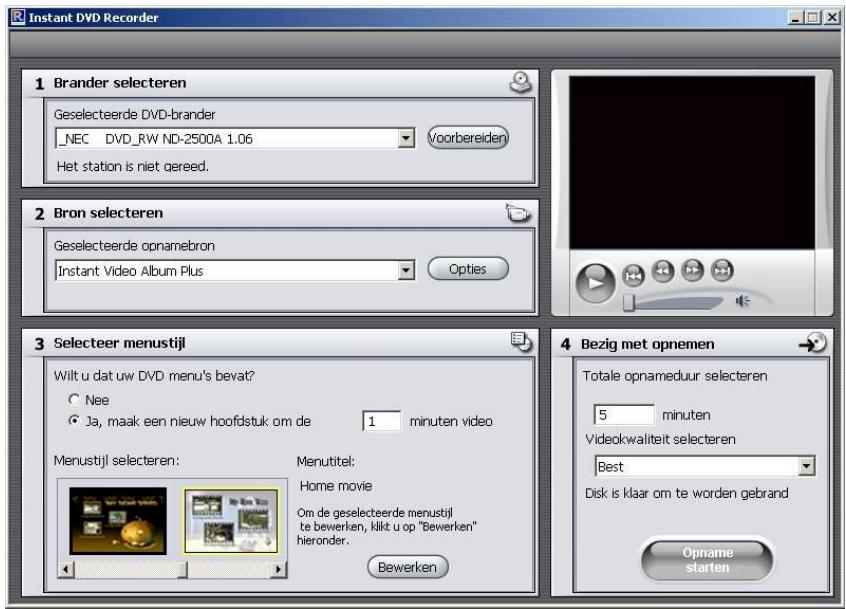The width and height of the screenshot is (846, 609).
Task: Click the _NEC DVD_RW ND-2500A combo box
Action: tap(235, 138)
